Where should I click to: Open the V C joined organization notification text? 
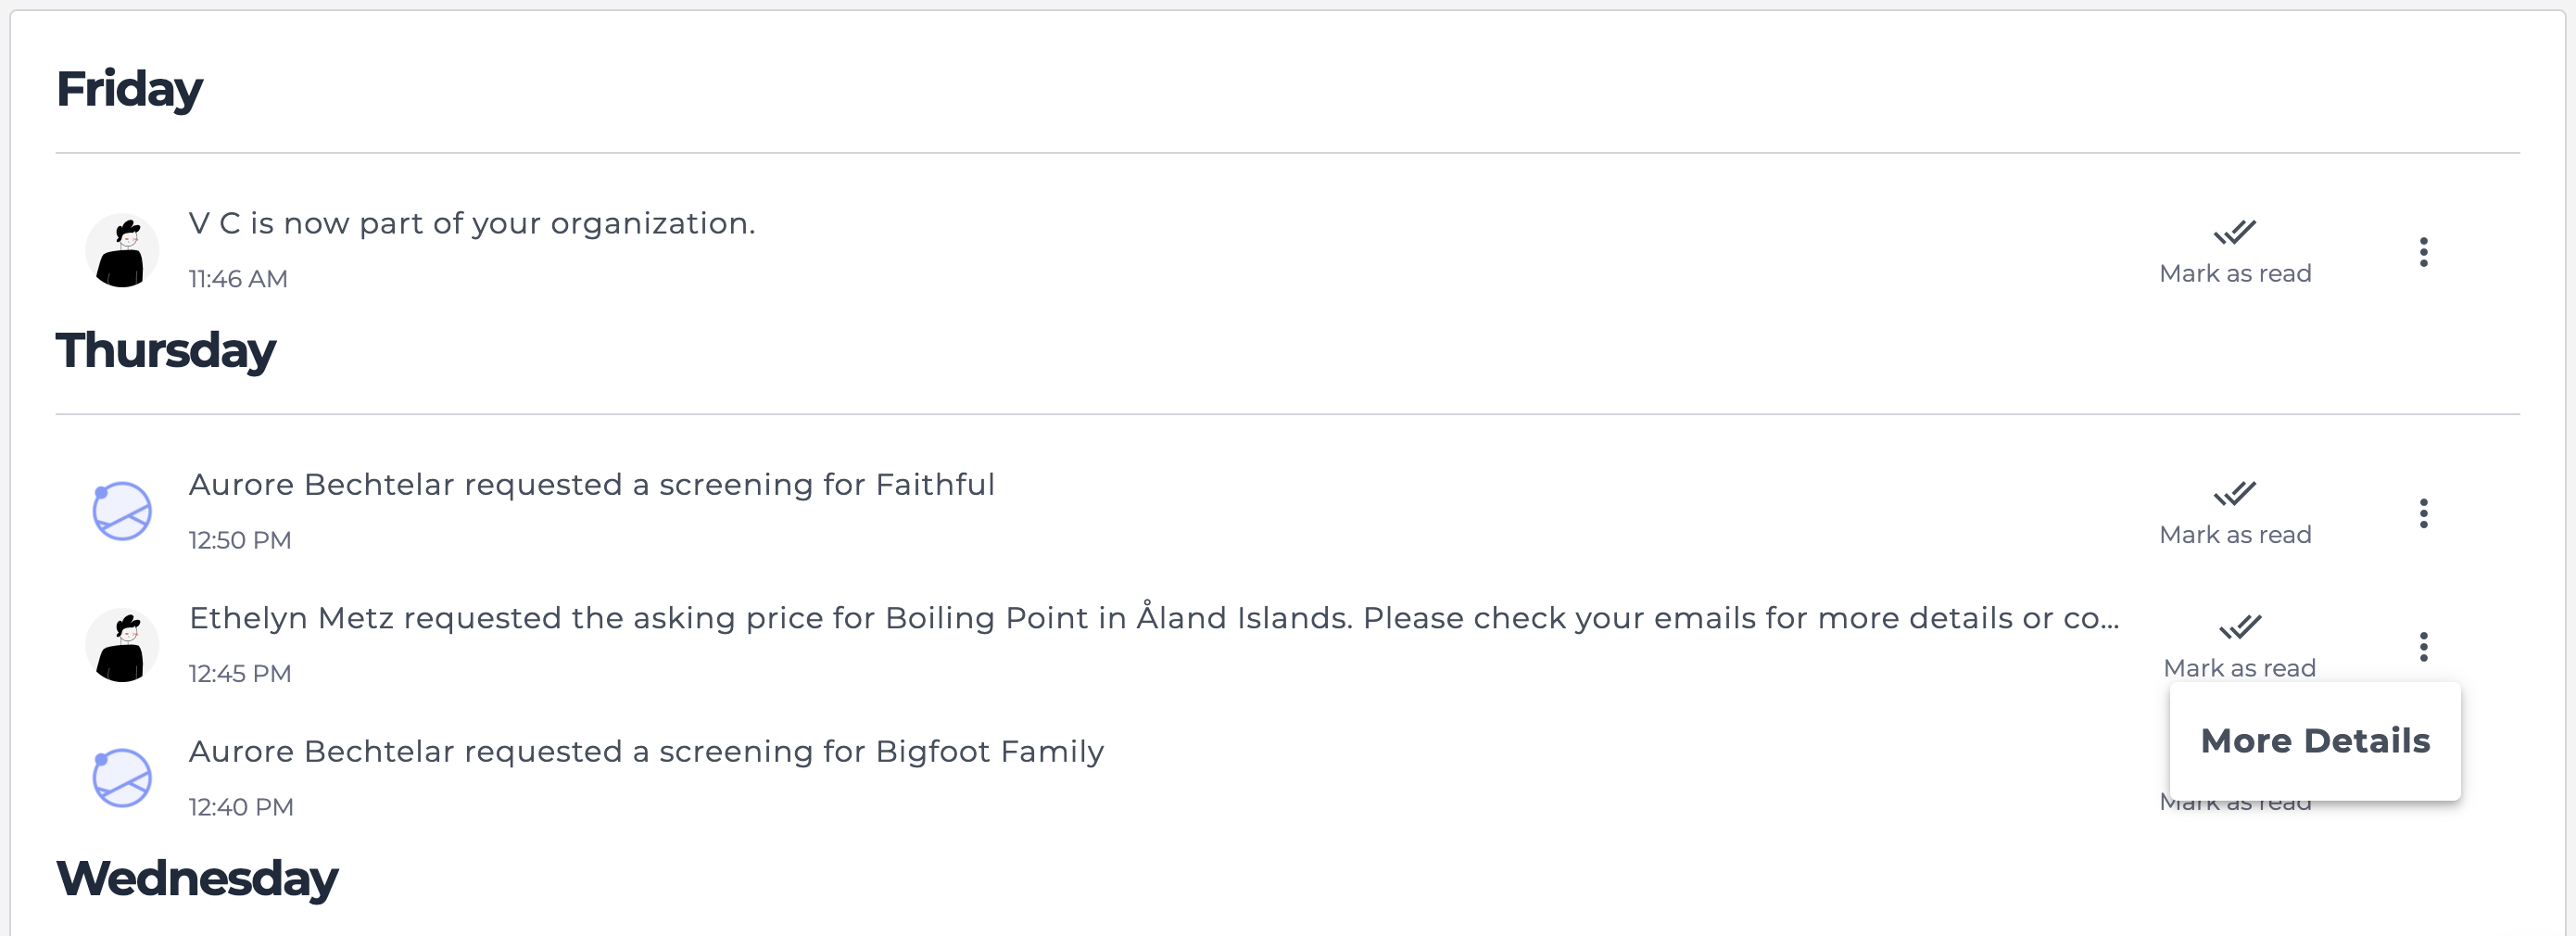[x=472, y=223]
